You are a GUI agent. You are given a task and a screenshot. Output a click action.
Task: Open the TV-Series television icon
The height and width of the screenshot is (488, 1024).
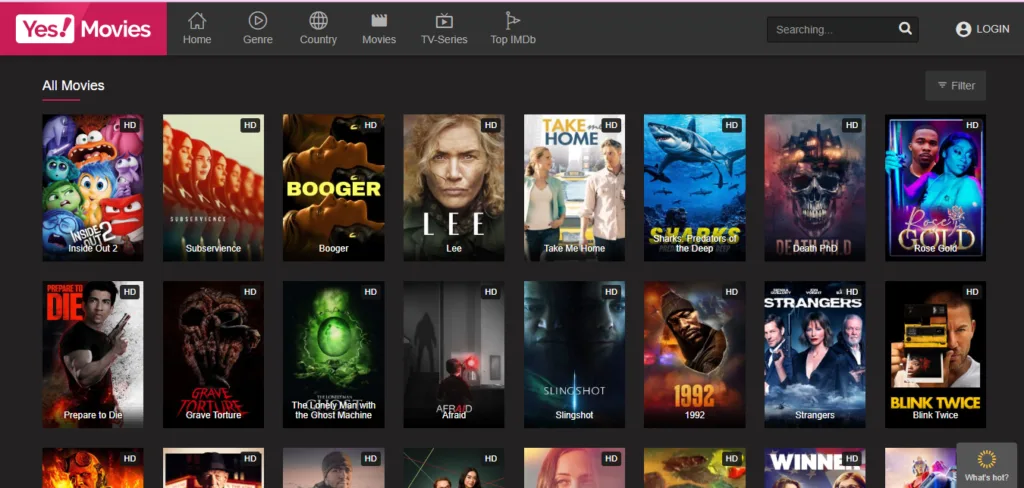(x=444, y=21)
